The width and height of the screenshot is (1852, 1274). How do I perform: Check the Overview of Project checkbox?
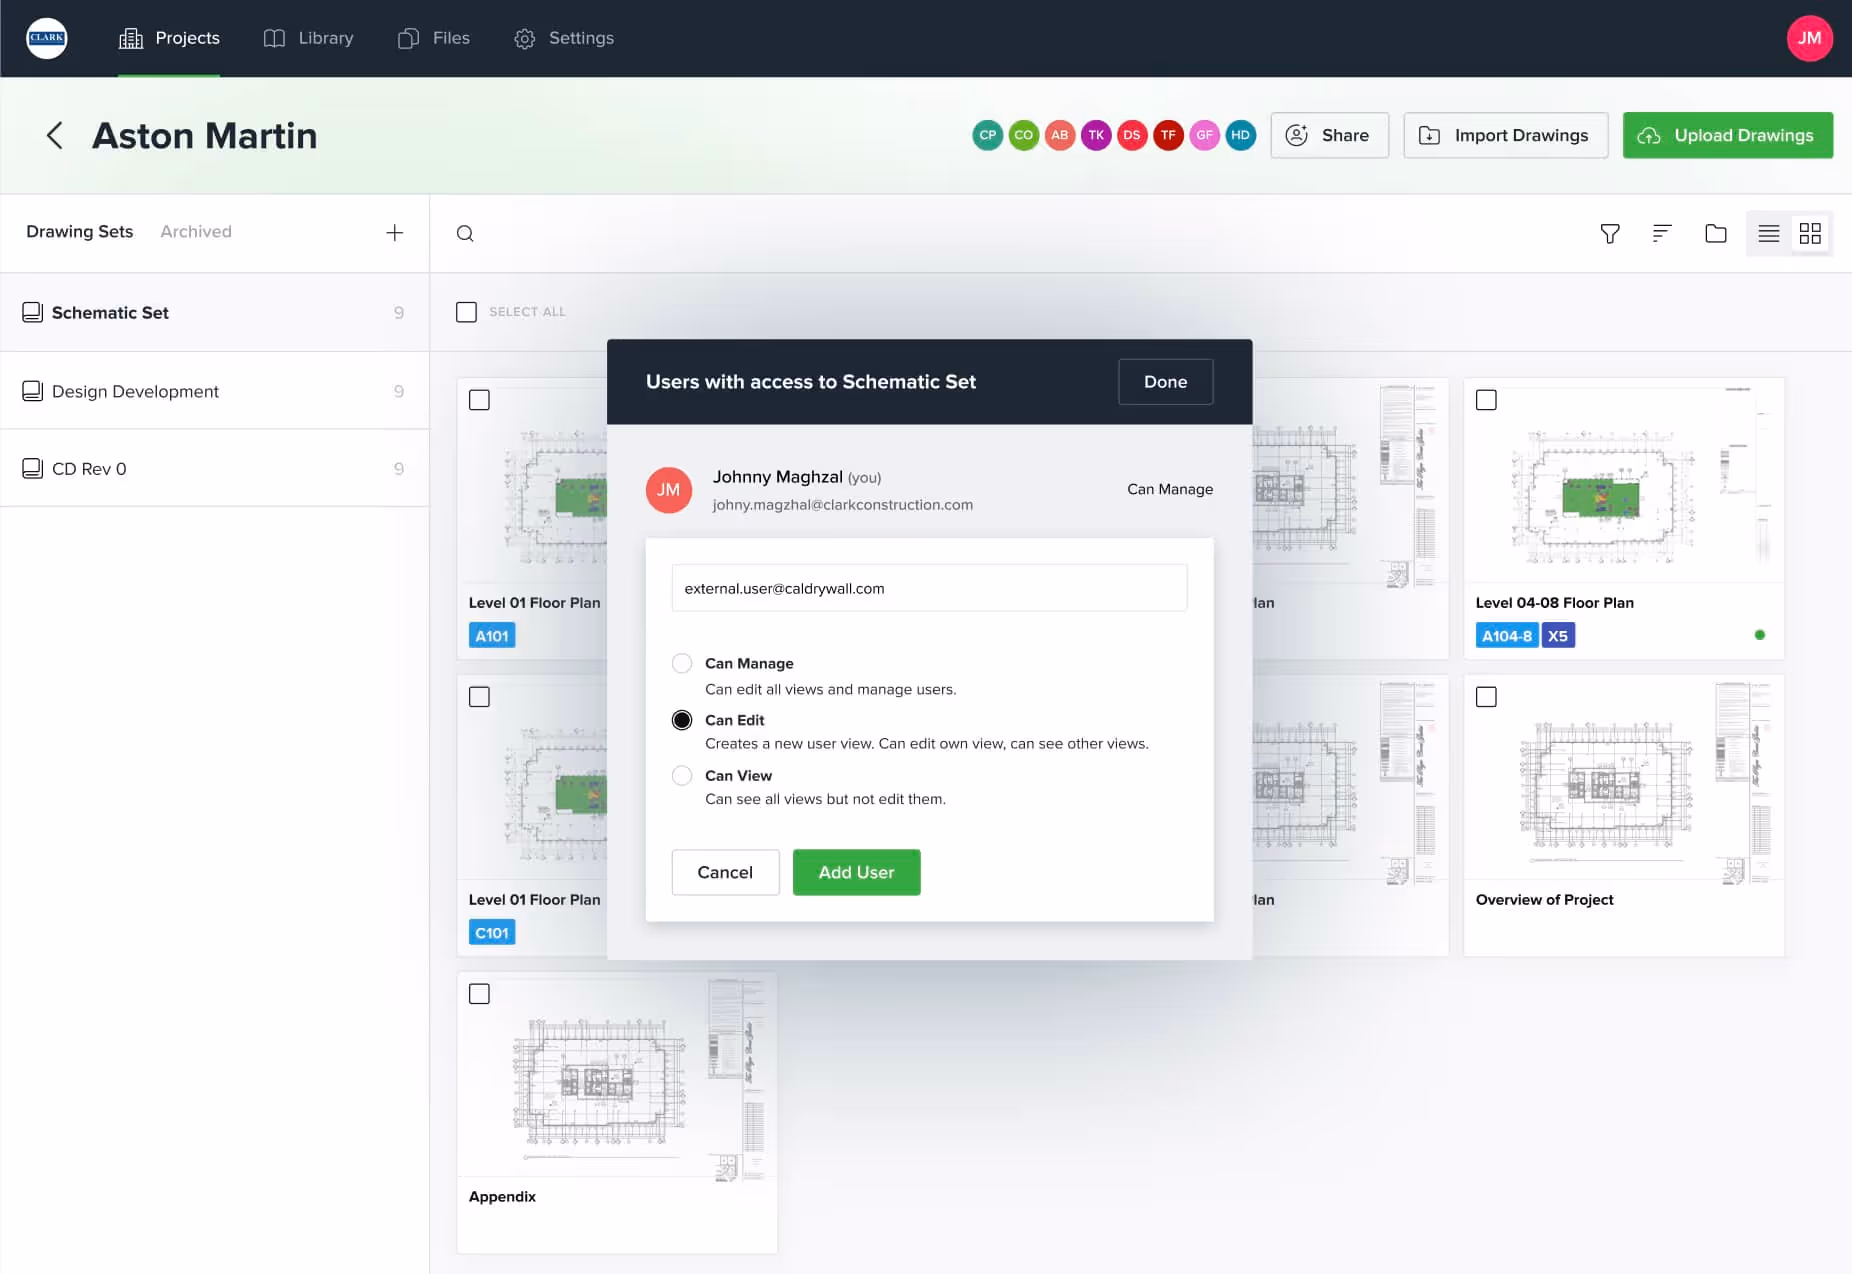coord(1486,697)
